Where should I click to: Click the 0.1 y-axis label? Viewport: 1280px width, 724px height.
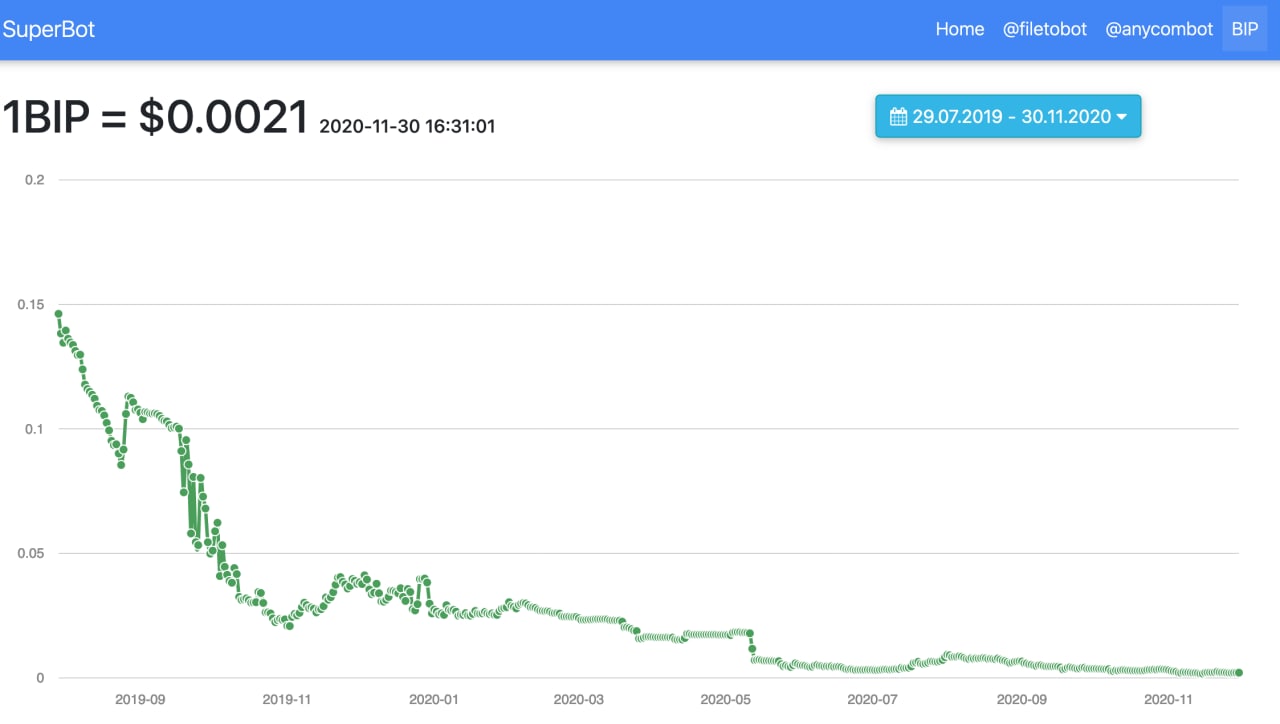35,429
